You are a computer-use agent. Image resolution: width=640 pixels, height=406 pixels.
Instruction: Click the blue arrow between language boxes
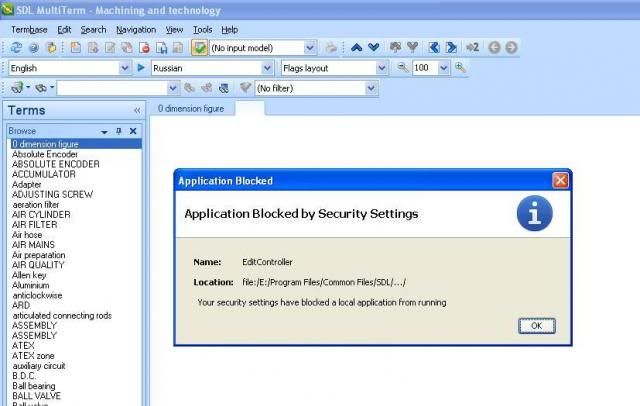[x=141, y=68]
